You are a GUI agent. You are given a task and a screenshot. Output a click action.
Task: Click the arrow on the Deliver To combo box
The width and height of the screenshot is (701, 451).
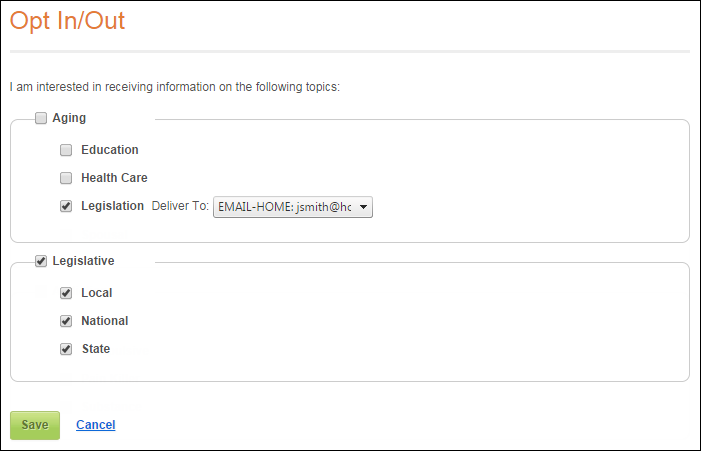pyautogui.click(x=363, y=207)
